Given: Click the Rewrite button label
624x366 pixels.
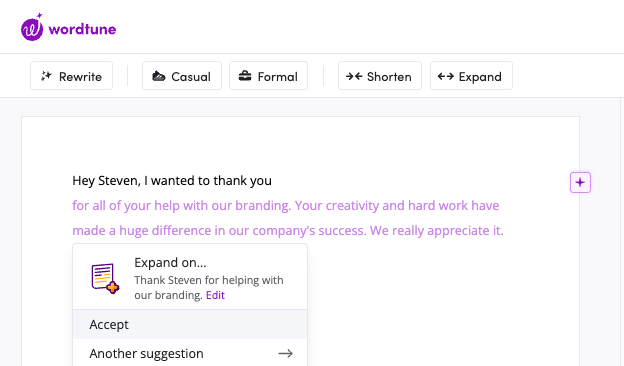Looking at the screenshot, I should pyautogui.click(x=80, y=76).
